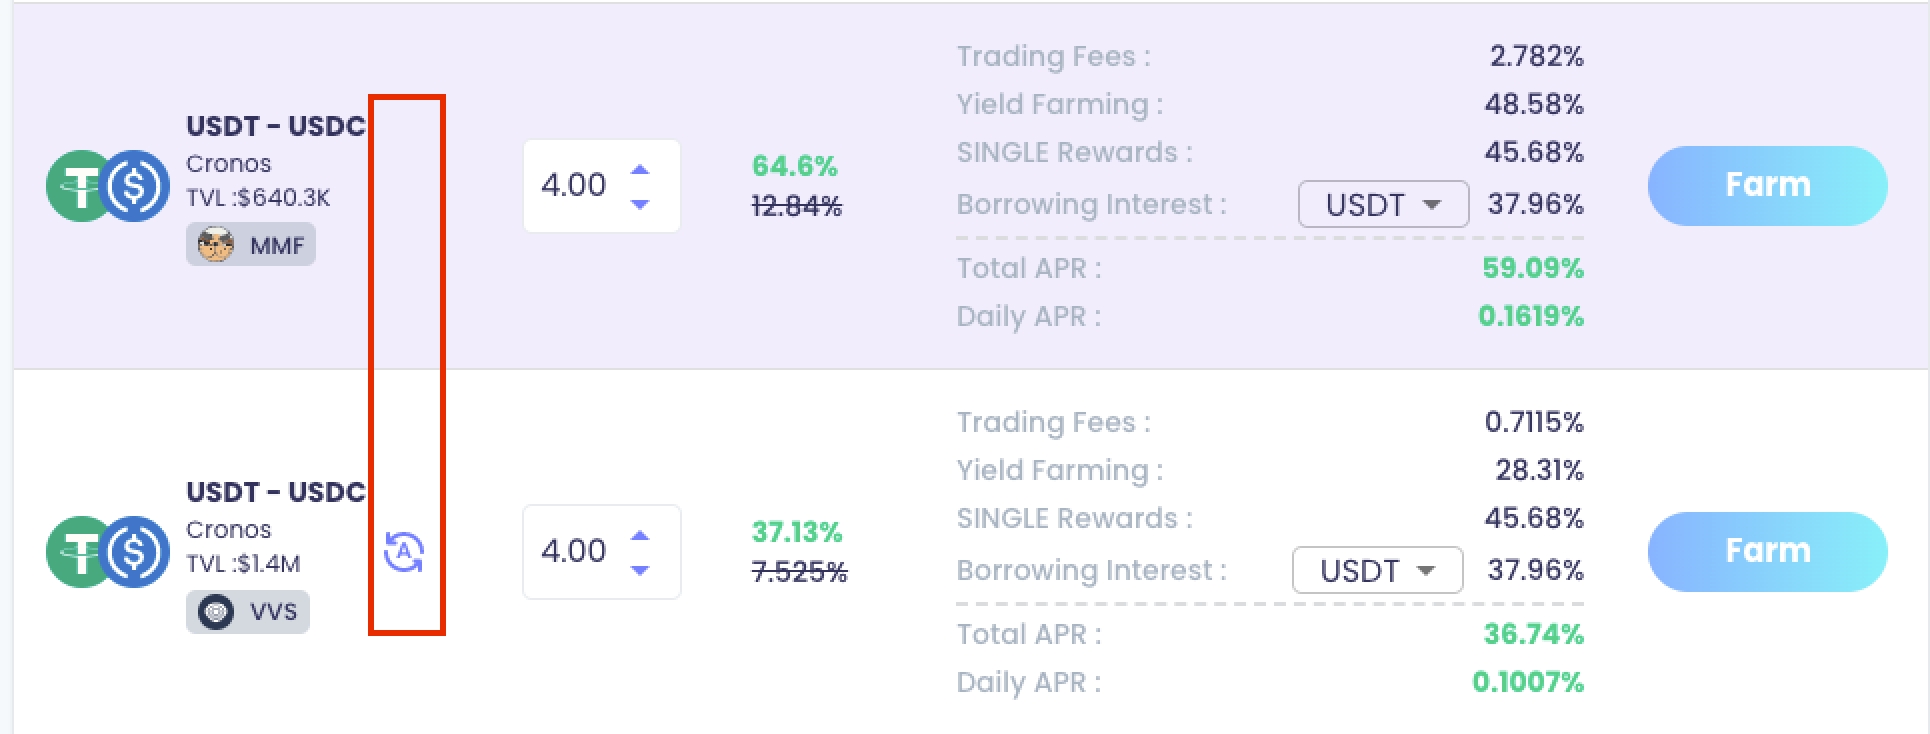
Task: Click the MMF pool token pair icon
Action: tap(108, 186)
